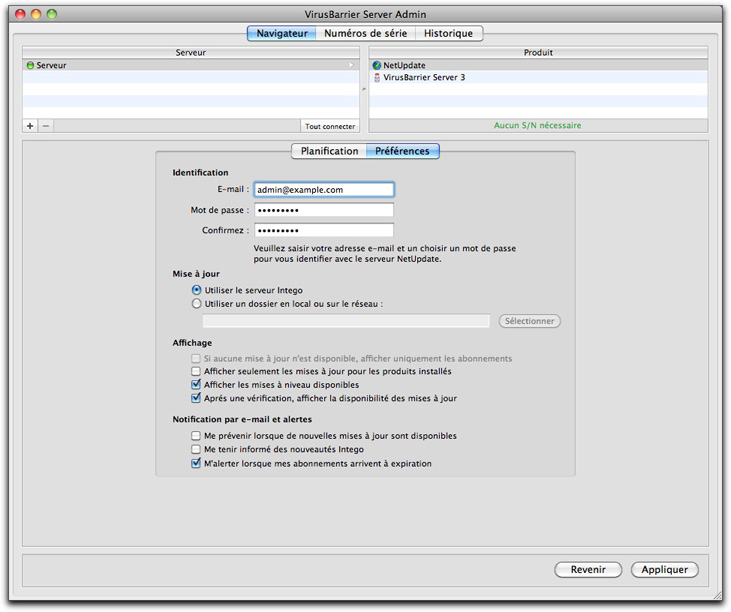This screenshot has height=612, width=731.
Task: Switch to the Planification tab
Action: [x=329, y=151]
